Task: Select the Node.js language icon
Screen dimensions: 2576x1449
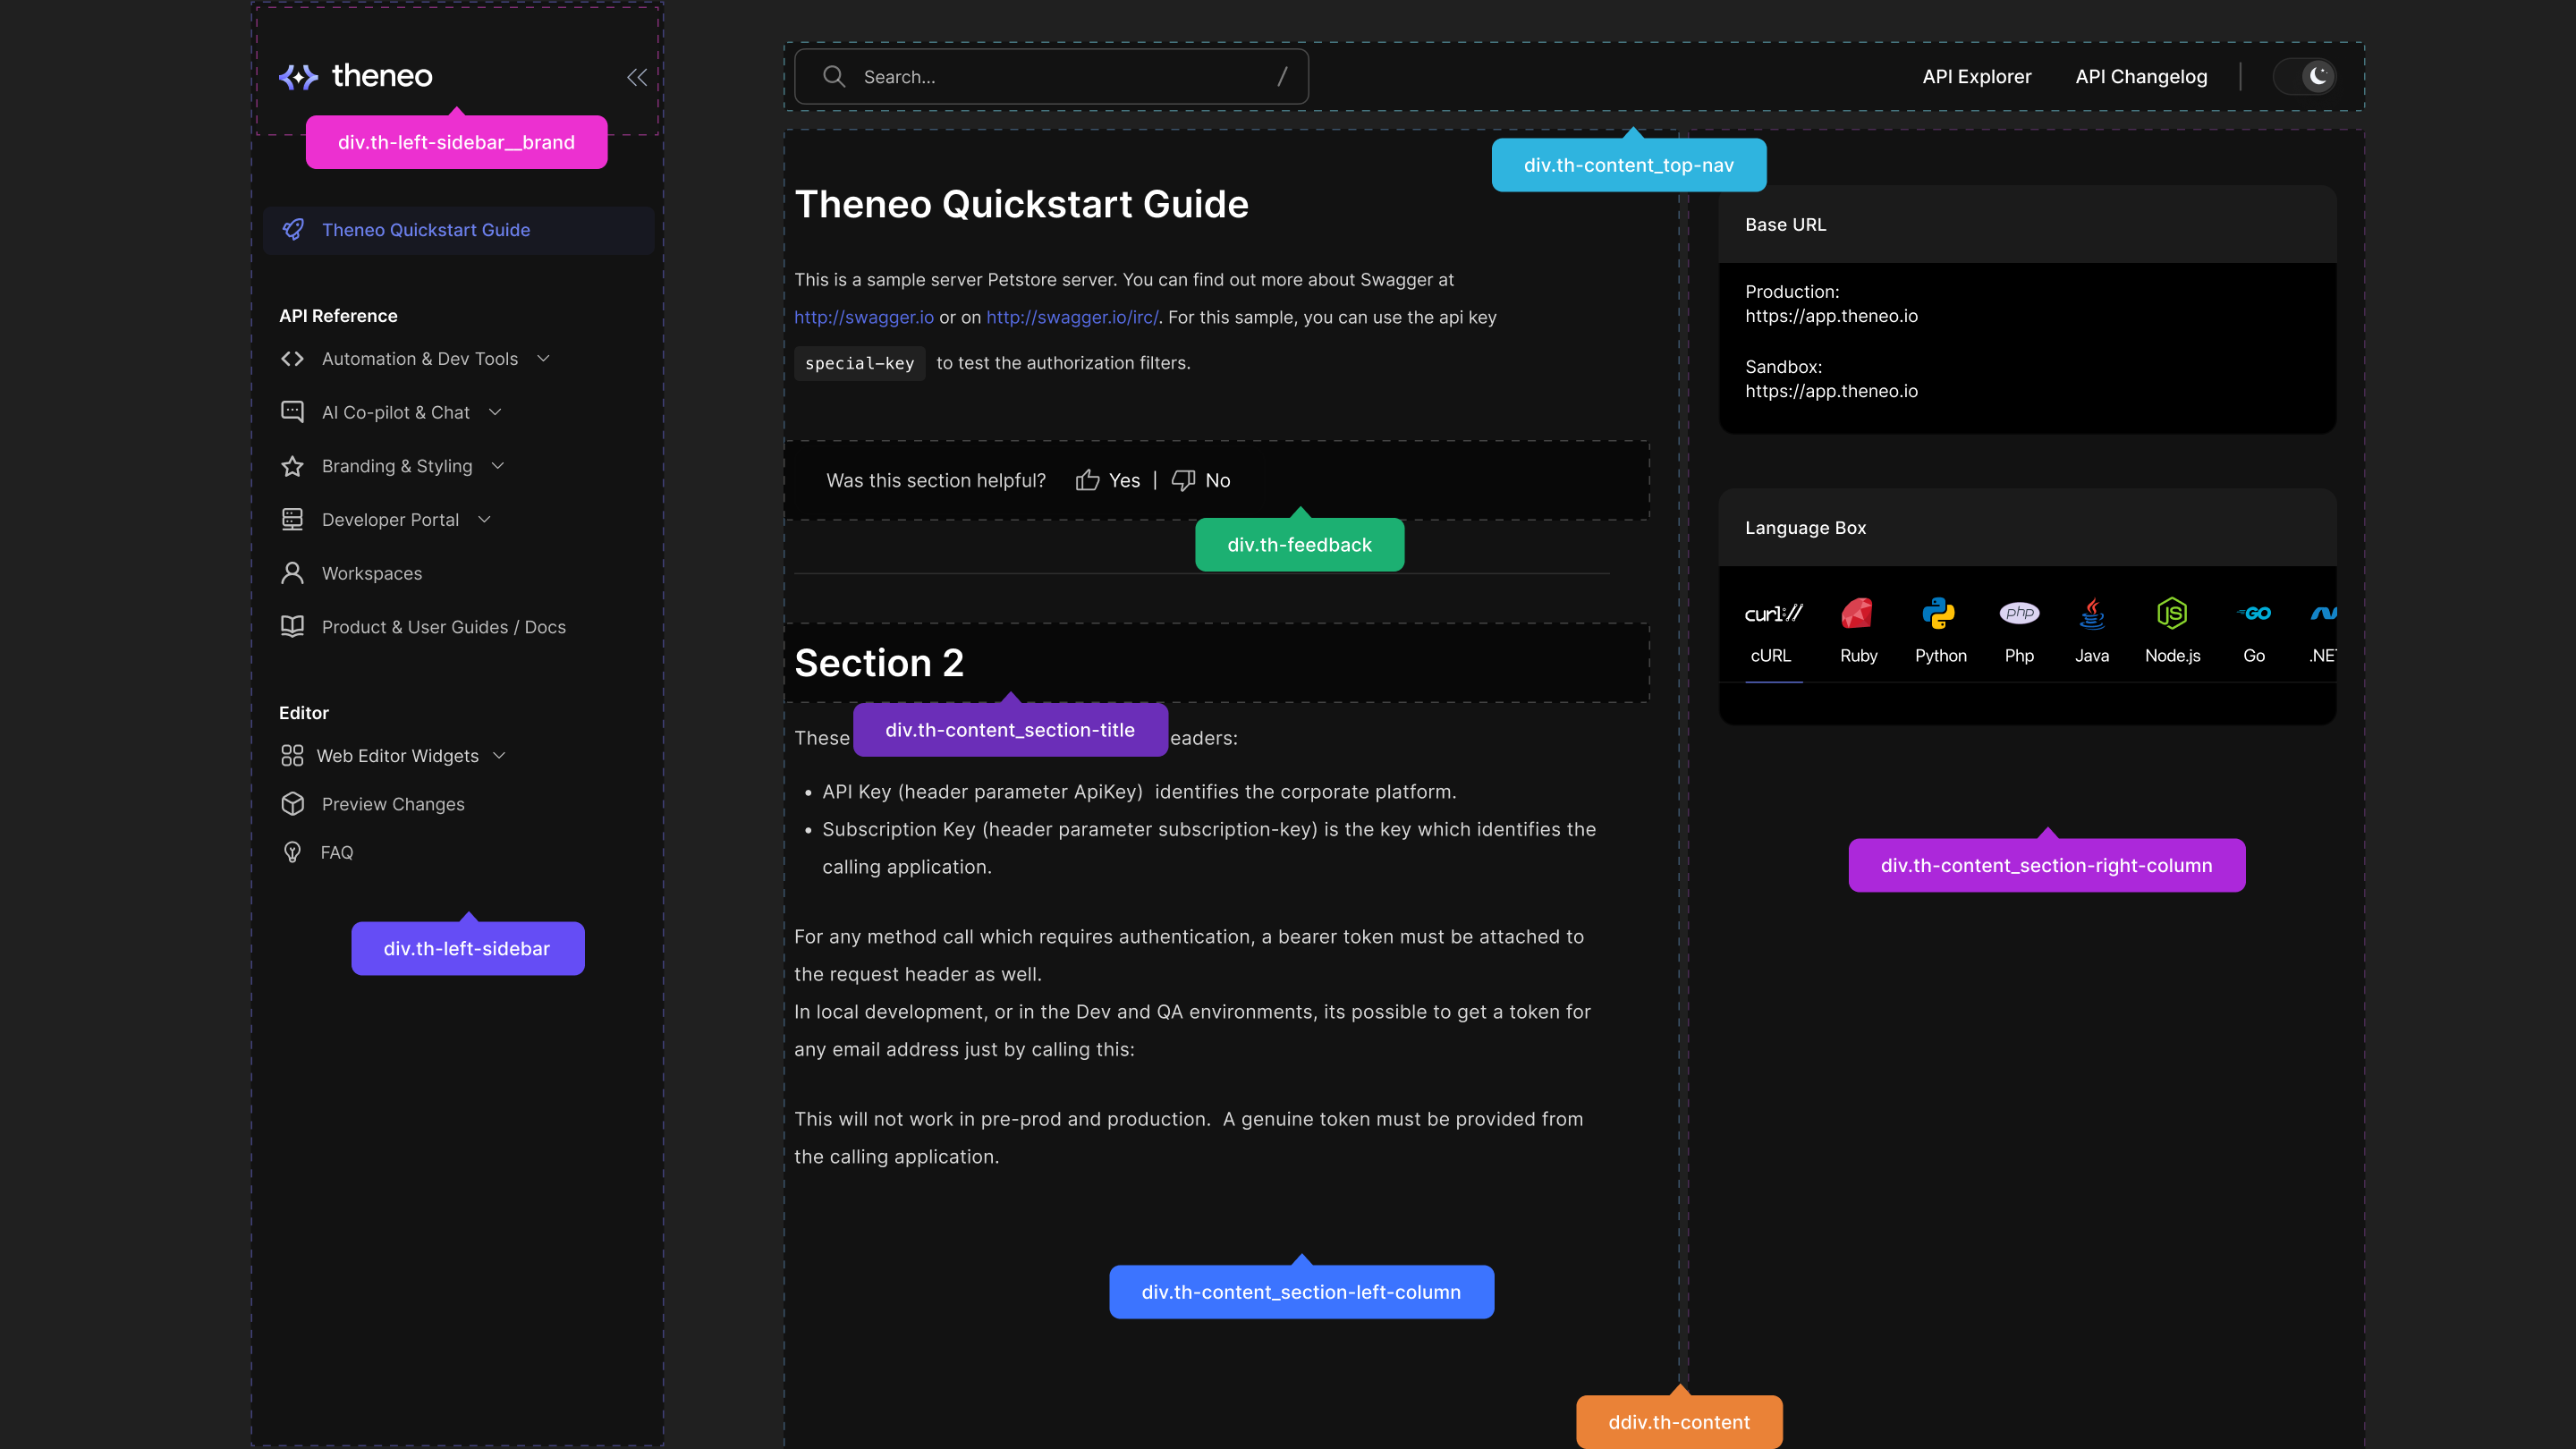Action: tap(2171, 613)
